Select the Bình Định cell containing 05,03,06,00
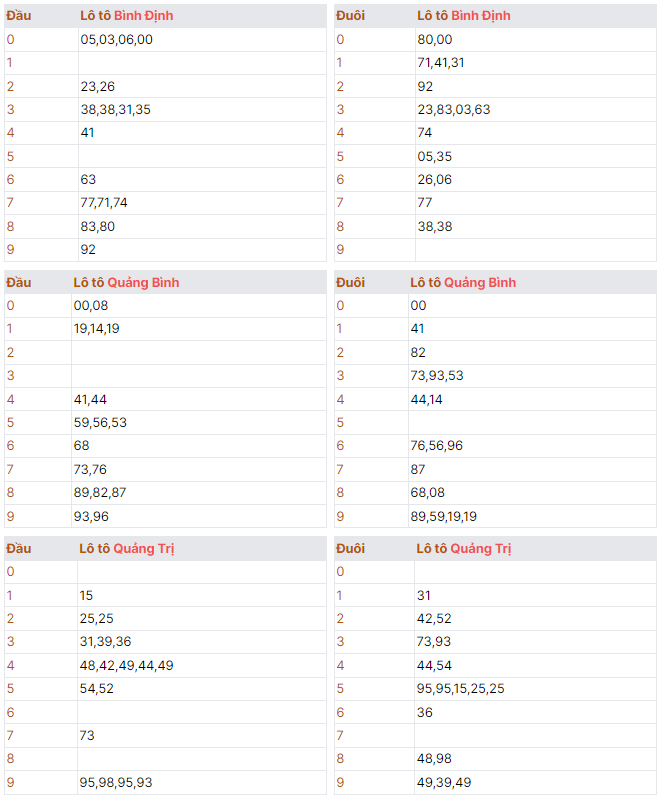The image size is (662, 798). tap(202, 40)
